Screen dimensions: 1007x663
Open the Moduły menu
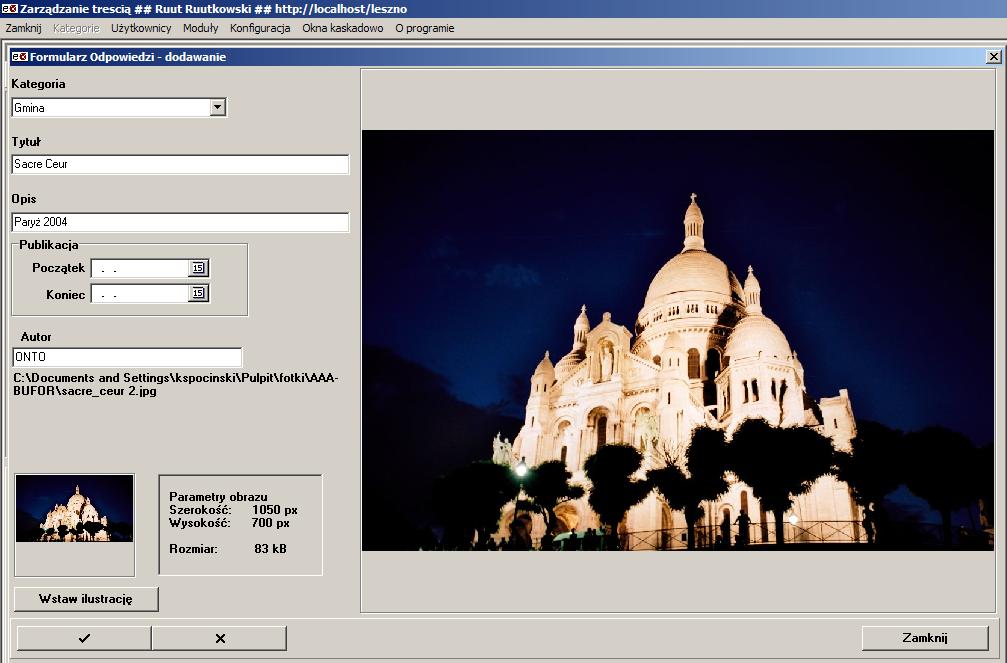[x=200, y=28]
